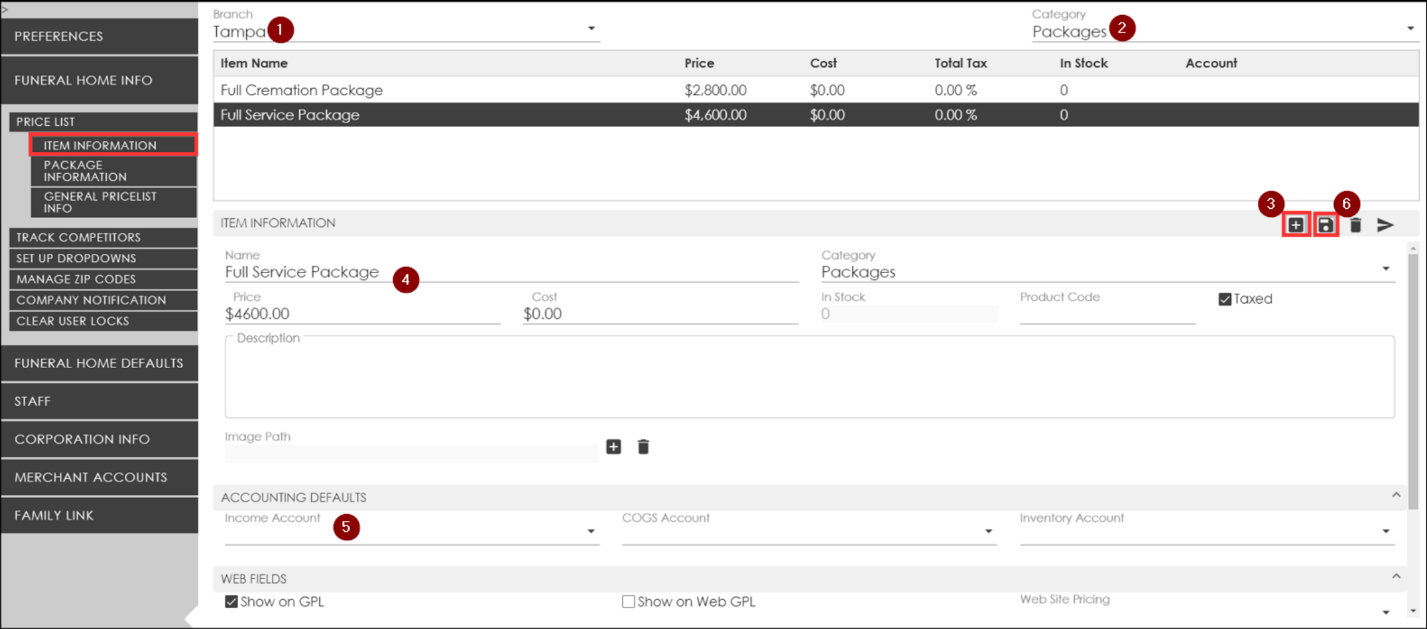This screenshot has height=629, width=1427.
Task: Open the Income Account dropdown
Action: tap(591, 532)
